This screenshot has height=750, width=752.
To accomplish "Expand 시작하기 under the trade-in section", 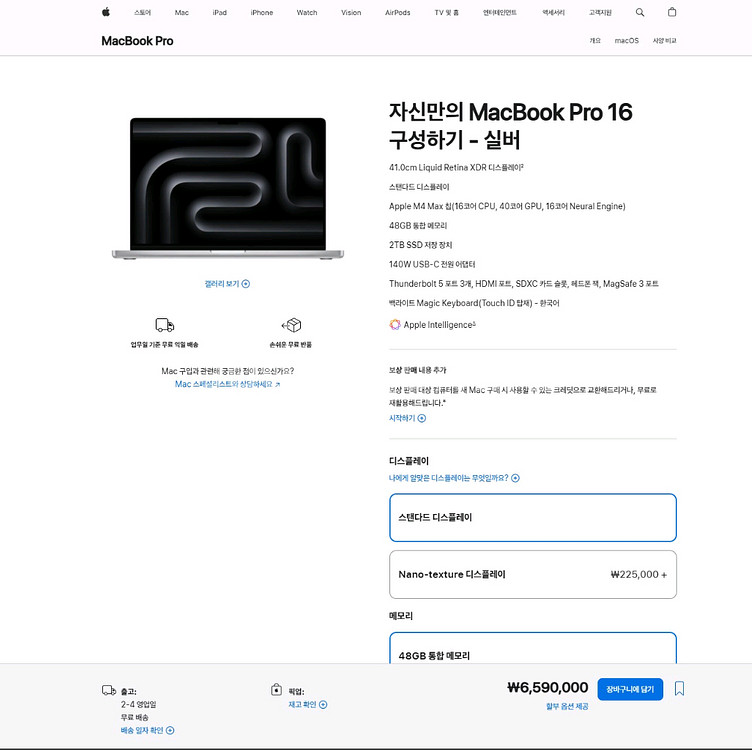I will tap(407, 418).
